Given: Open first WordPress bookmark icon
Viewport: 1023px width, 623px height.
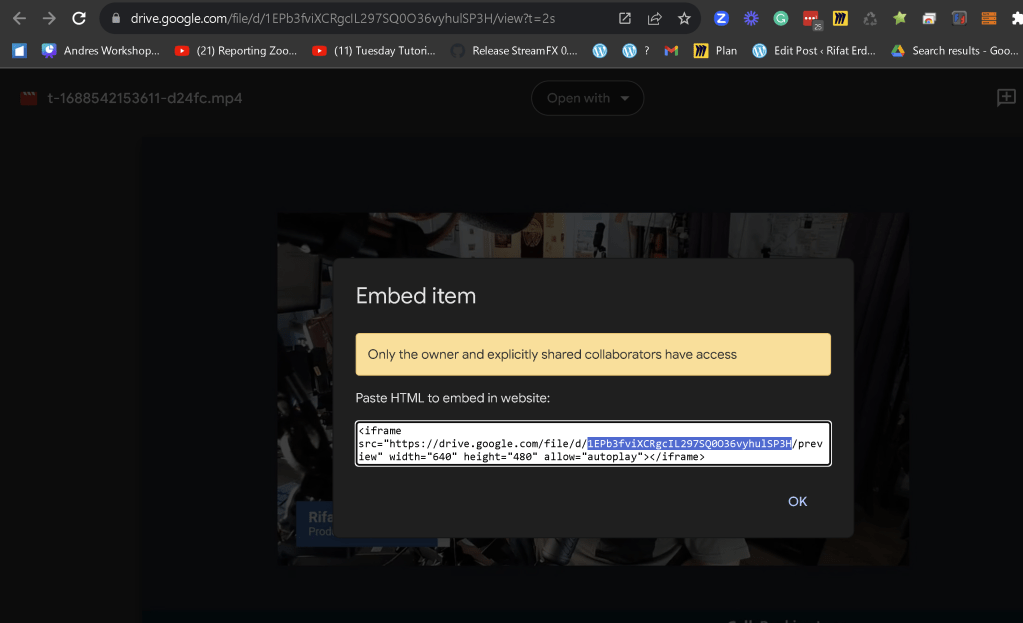Looking at the screenshot, I should coord(600,50).
